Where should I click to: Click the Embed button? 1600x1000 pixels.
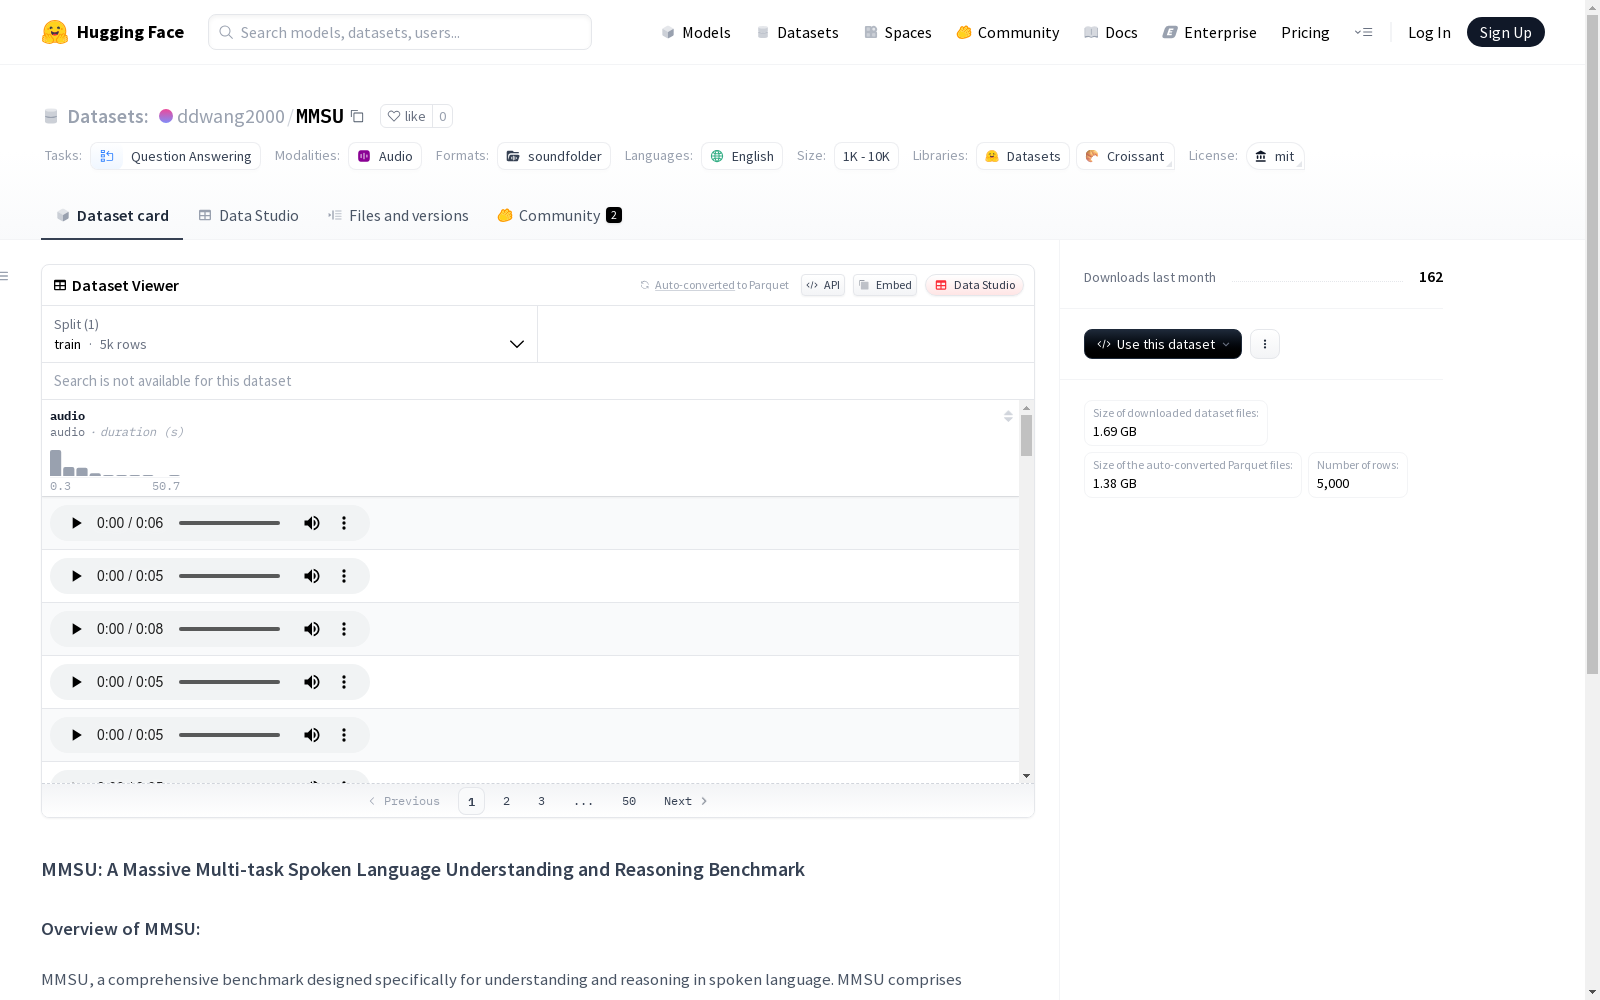(x=885, y=285)
